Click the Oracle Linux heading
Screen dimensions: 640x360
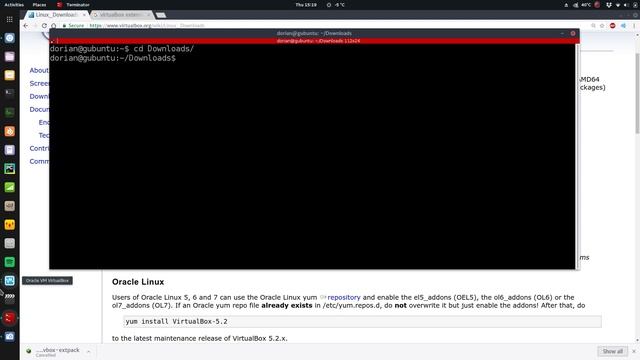138,282
